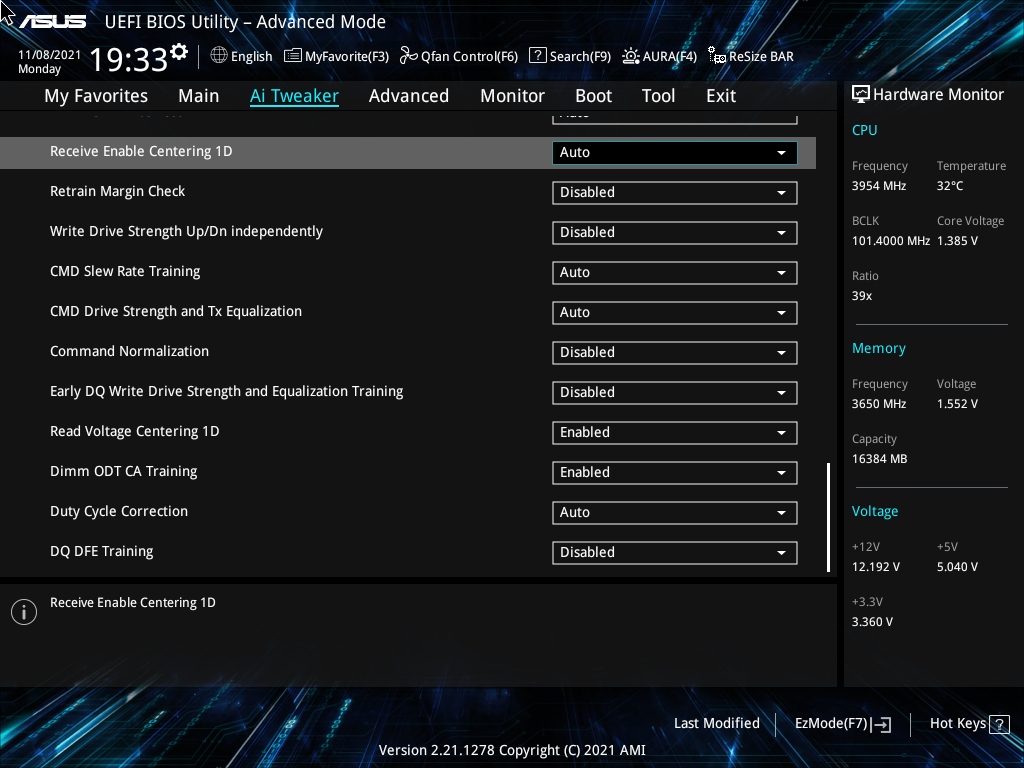Open the clock settings gear icon

pos(179,52)
